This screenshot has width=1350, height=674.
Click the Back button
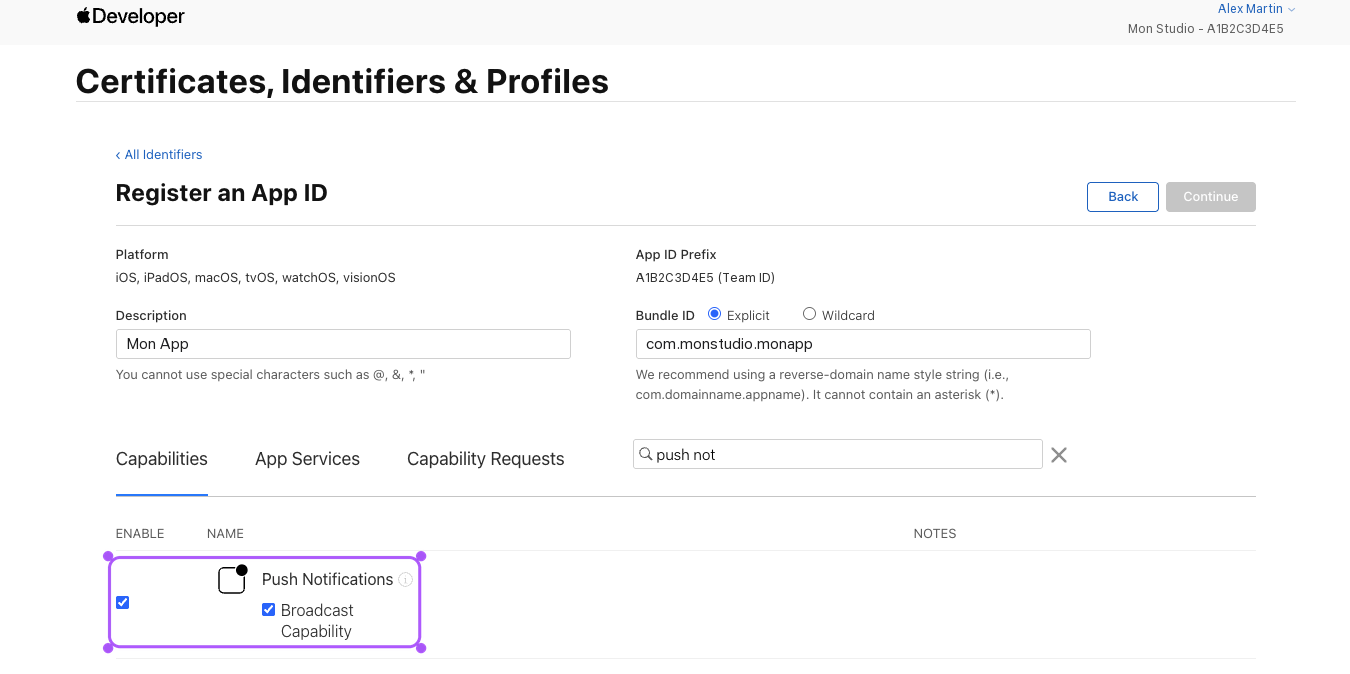click(x=1123, y=197)
